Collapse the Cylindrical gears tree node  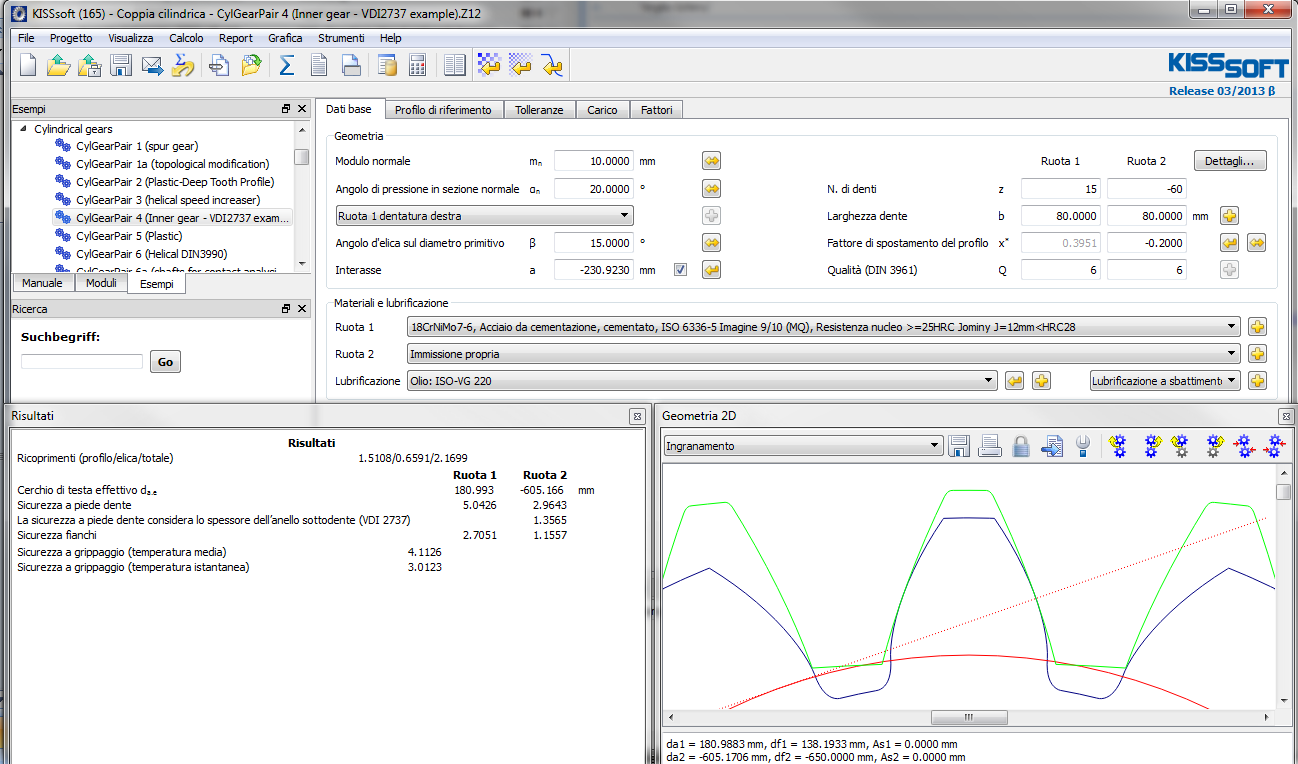coord(22,129)
